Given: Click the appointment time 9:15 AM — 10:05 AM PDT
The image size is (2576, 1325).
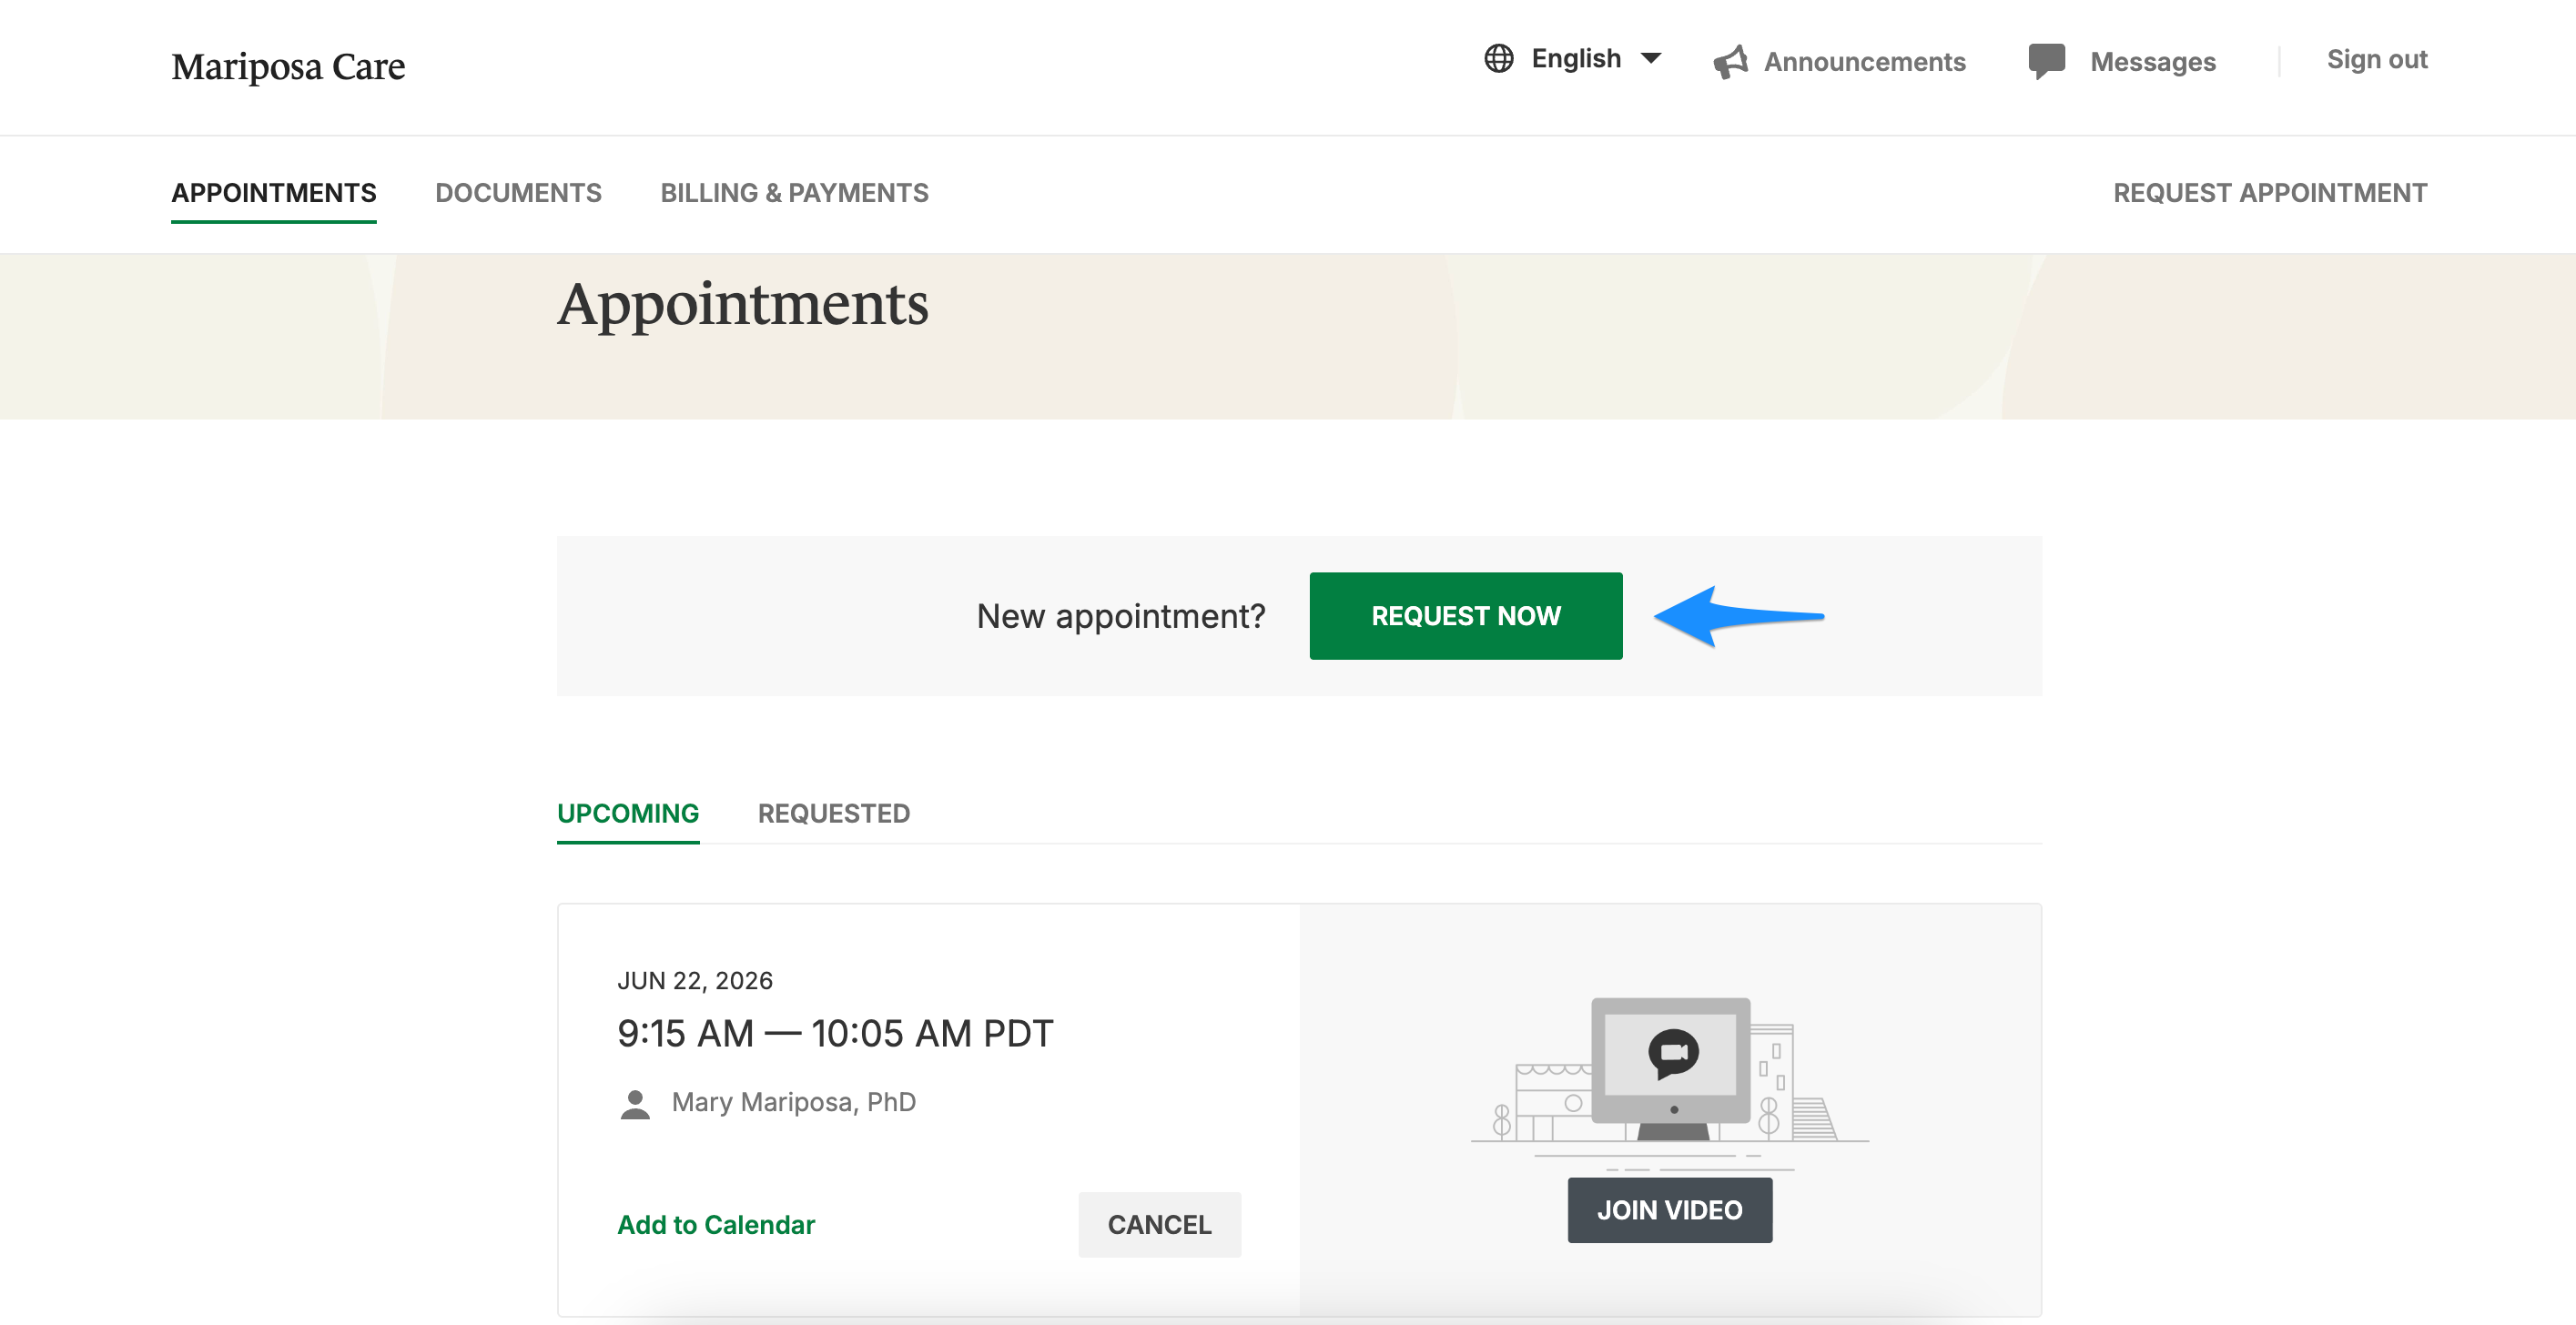Looking at the screenshot, I should click(x=835, y=1034).
